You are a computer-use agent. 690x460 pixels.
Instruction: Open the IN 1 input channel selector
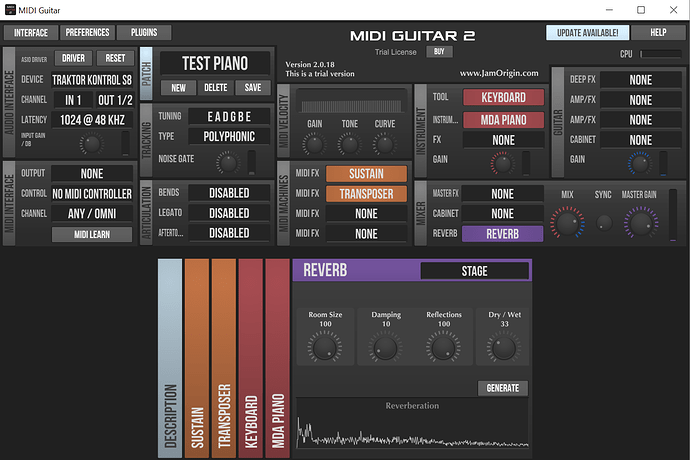(x=73, y=100)
